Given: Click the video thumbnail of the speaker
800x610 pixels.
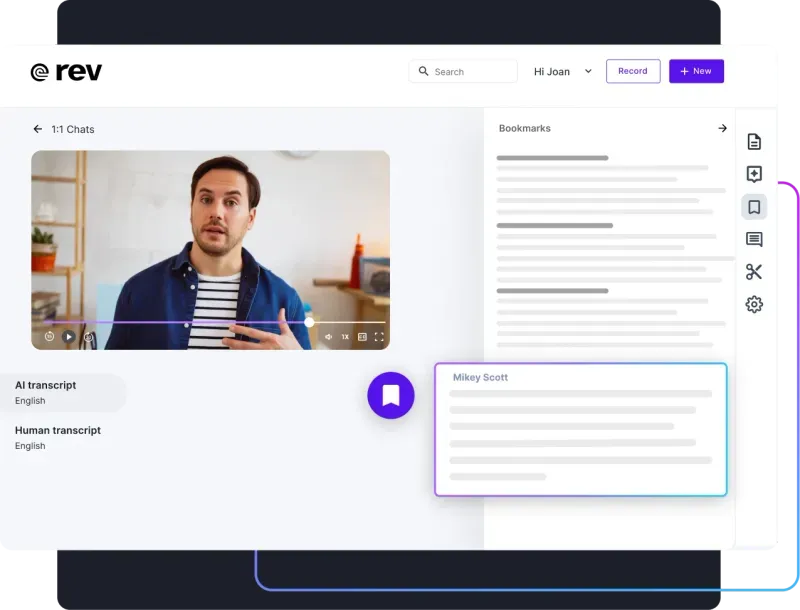Looking at the screenshot, I should point(210,250).
